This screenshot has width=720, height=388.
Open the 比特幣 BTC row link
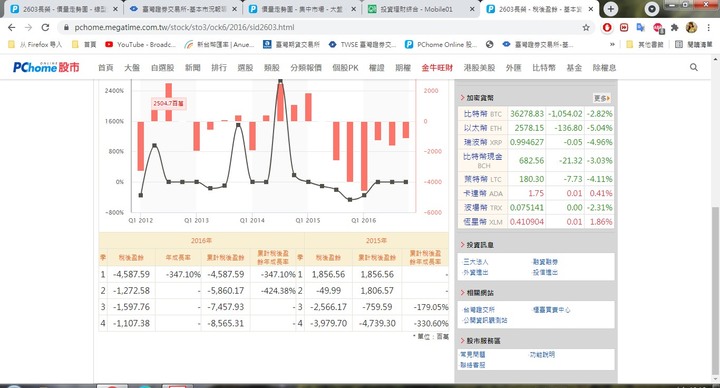[x=482, y=114]
